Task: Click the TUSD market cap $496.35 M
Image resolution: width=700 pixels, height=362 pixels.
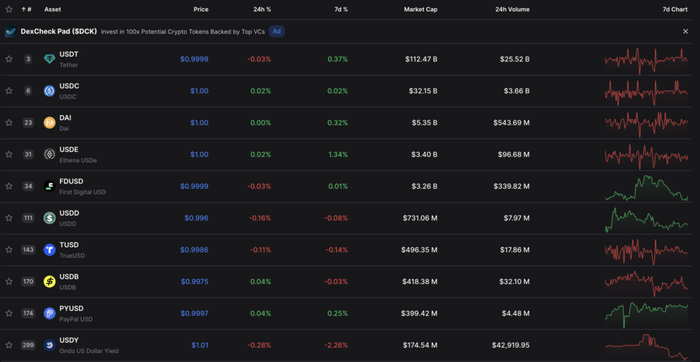Action: pyautogui.click(x=419, y=250)
